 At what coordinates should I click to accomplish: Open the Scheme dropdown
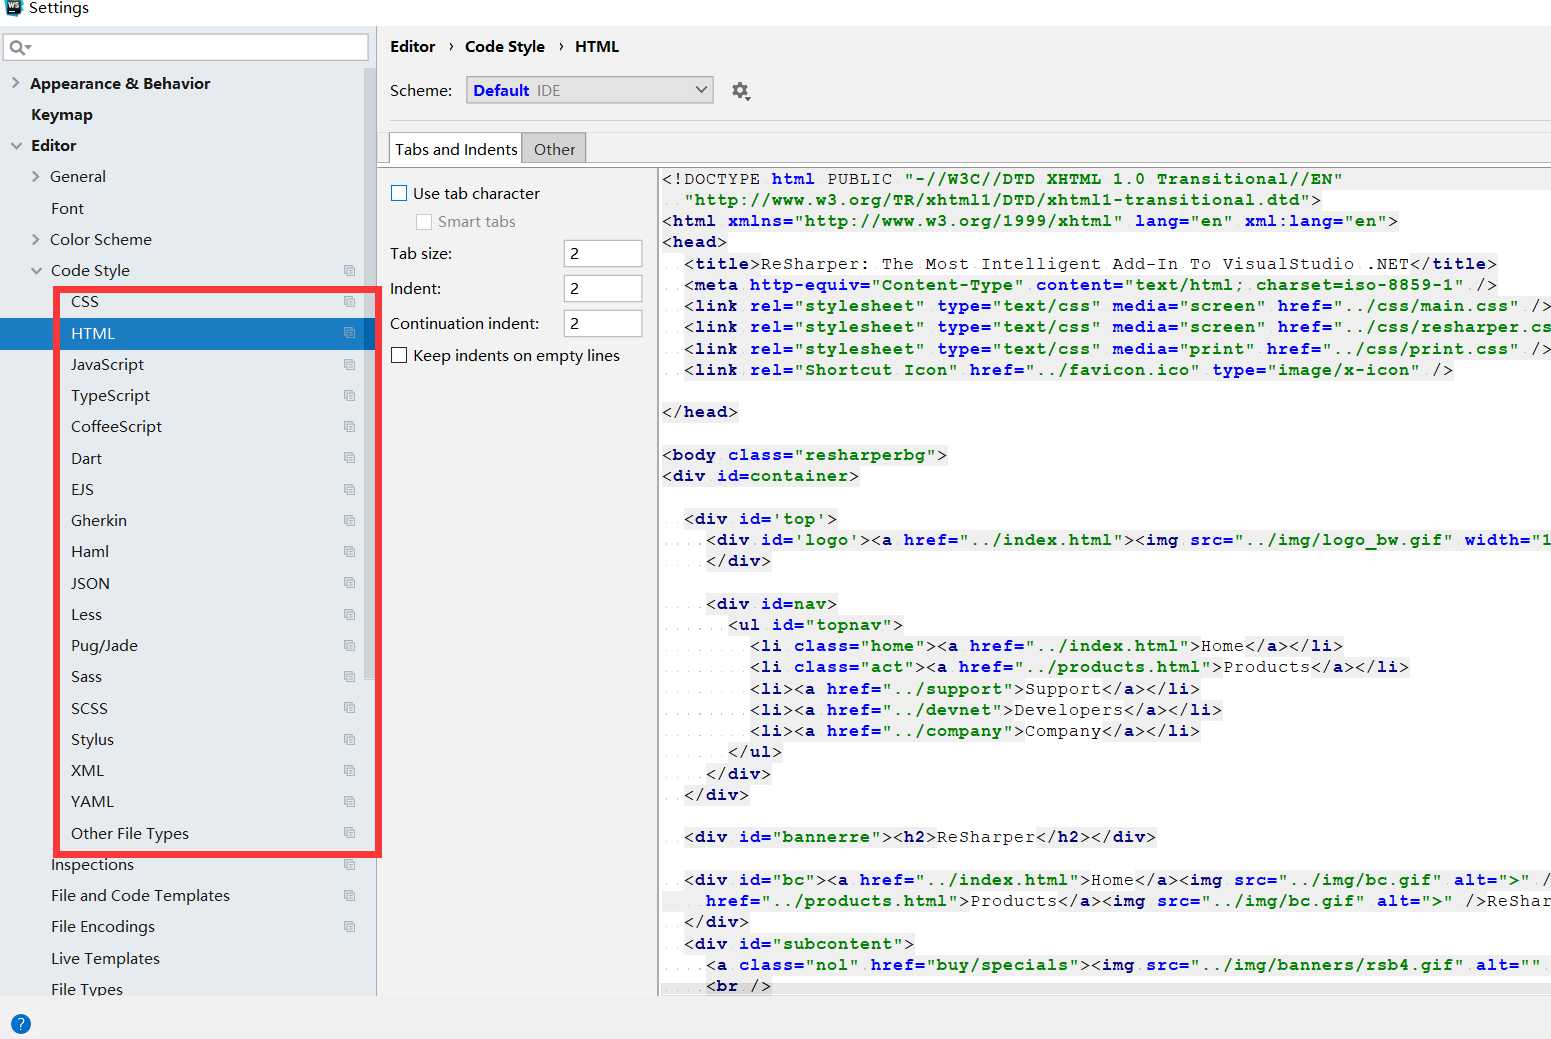click(590, 90)
